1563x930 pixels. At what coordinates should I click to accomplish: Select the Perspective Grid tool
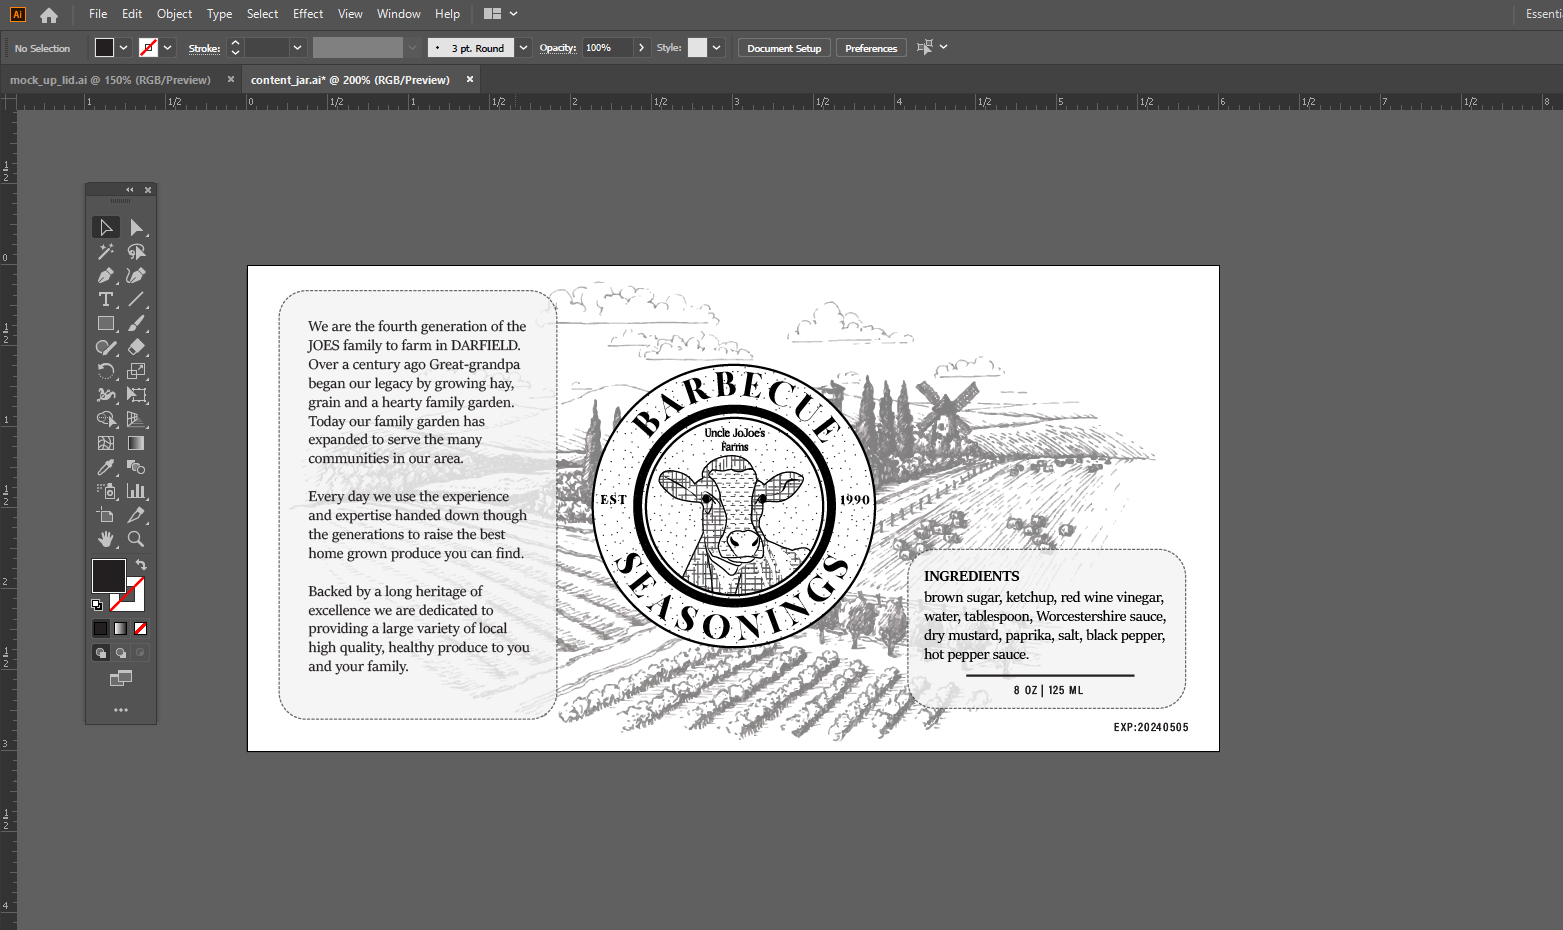point(137,419)
